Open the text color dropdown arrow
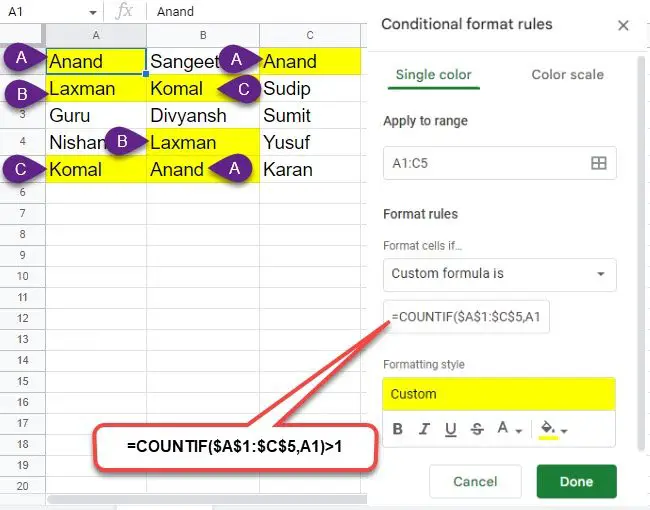650x510 pixels. click(x=519, y=431)
